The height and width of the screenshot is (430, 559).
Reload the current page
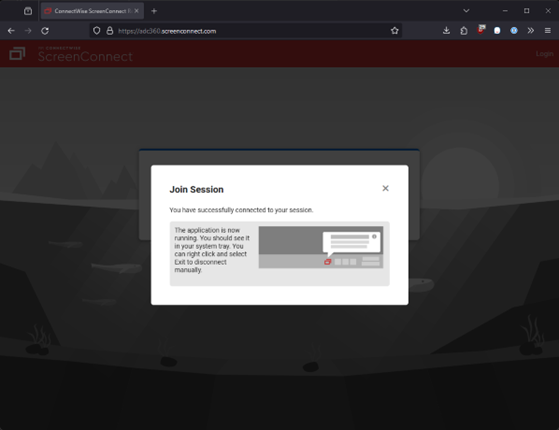coord(45,31)
